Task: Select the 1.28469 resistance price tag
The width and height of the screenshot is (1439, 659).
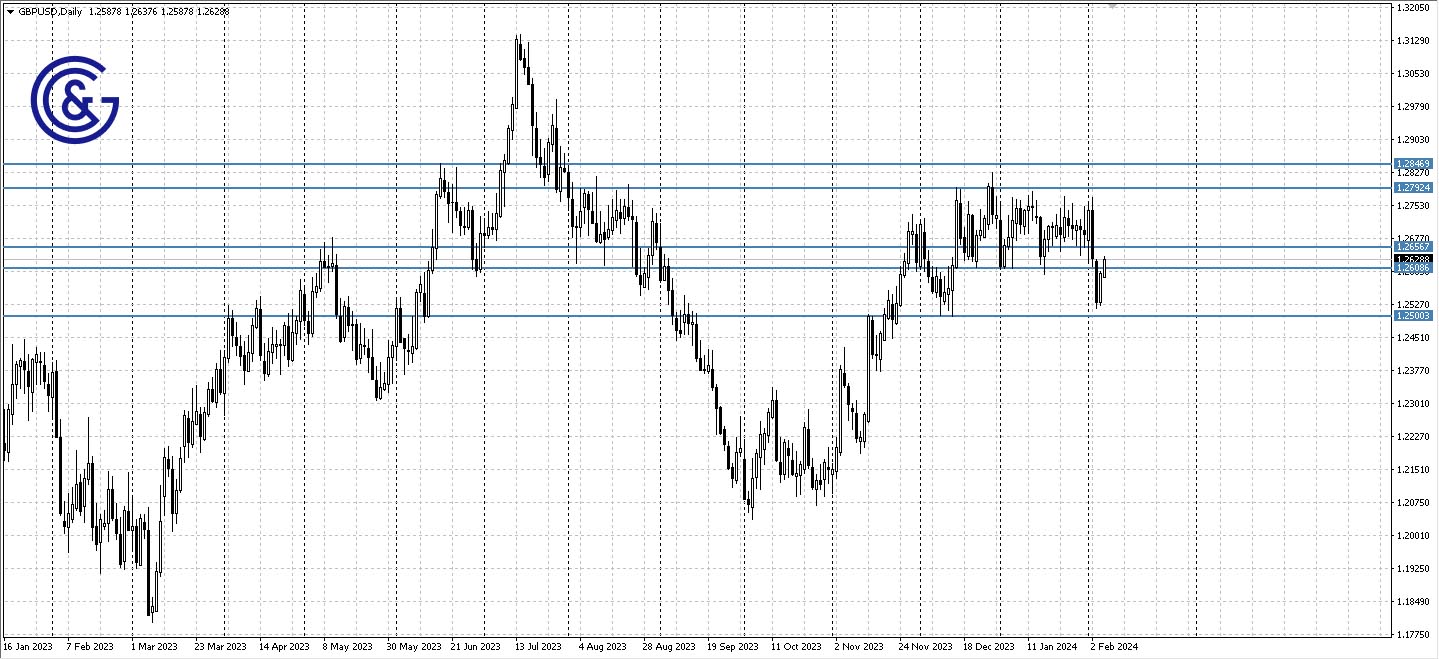Action: pyautogui.click(x=1413, y=162)
